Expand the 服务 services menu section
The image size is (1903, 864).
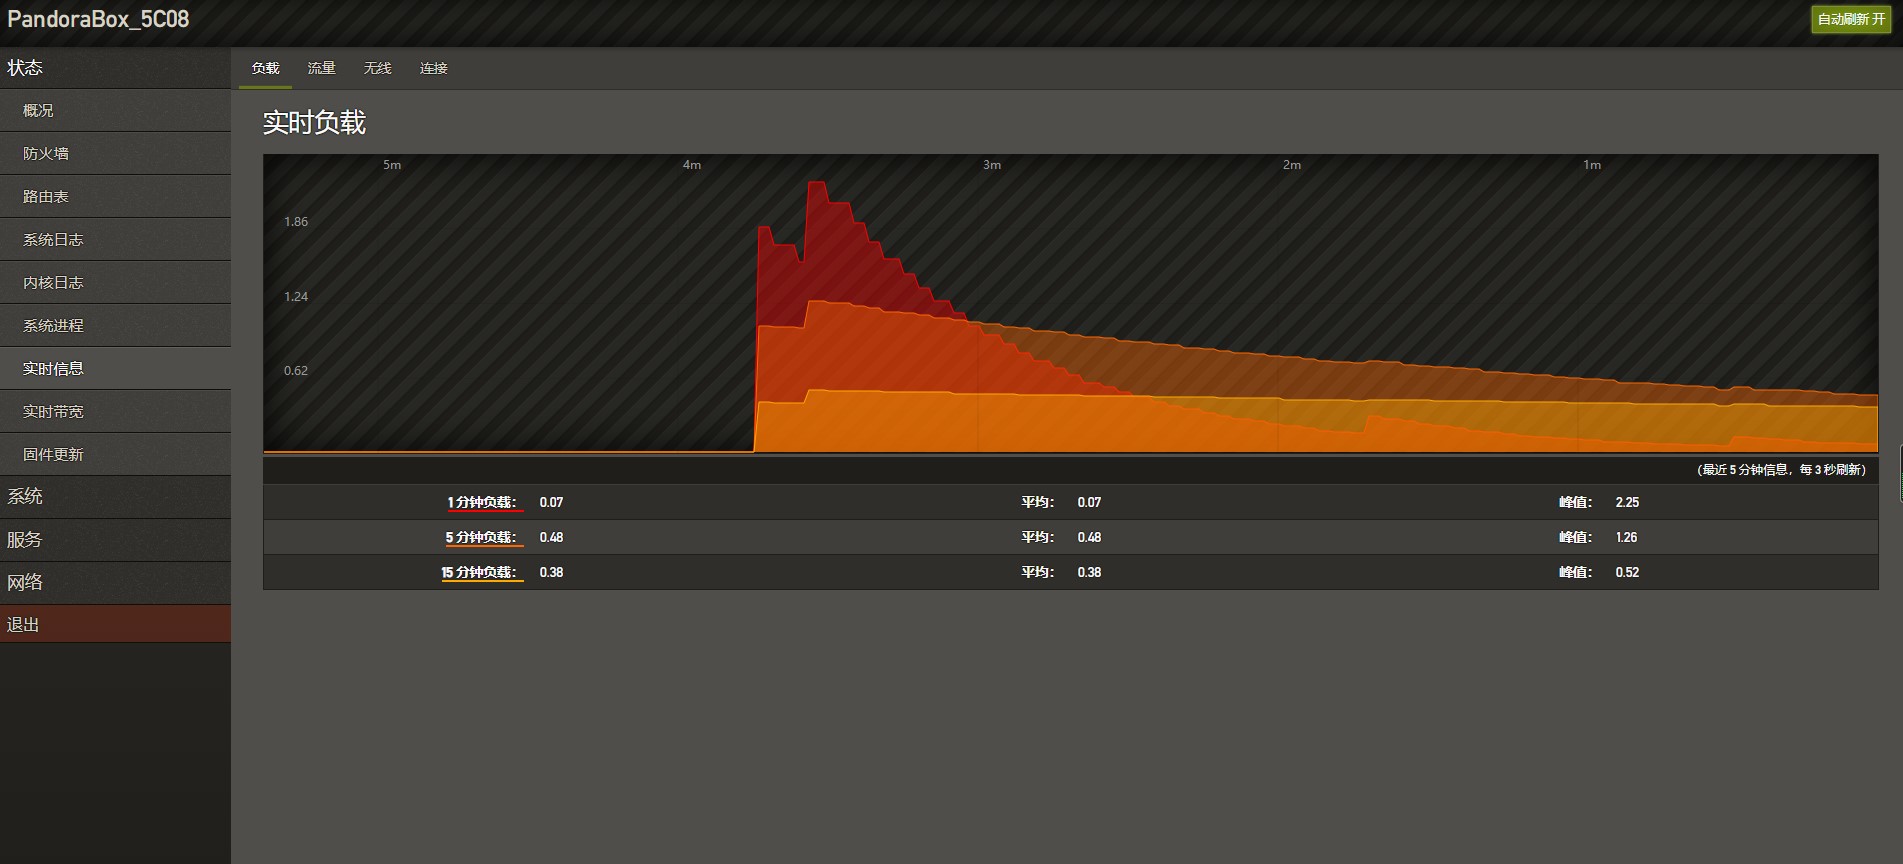(x=115, y=540)
